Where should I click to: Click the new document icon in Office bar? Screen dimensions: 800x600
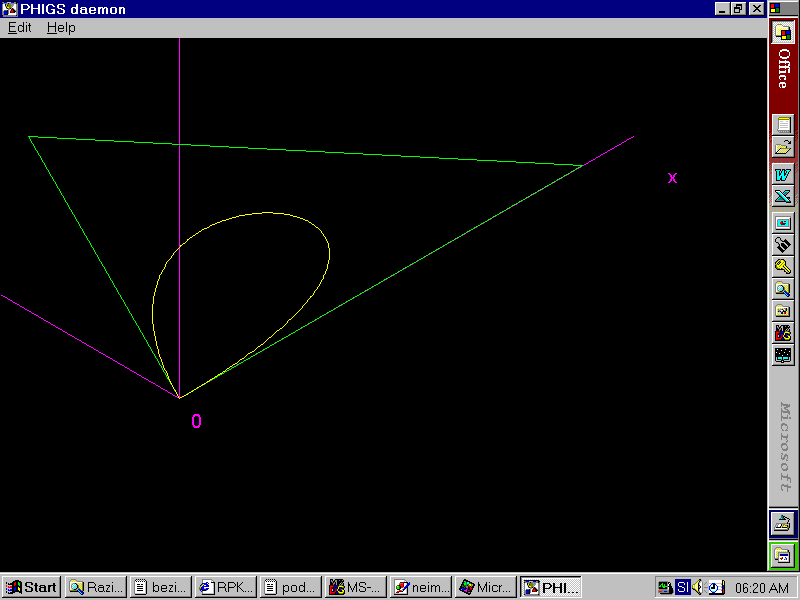point(783,125)
